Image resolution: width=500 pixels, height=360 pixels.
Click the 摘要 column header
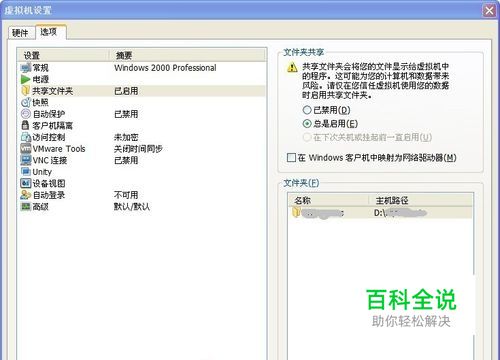[x=188, y=55]
